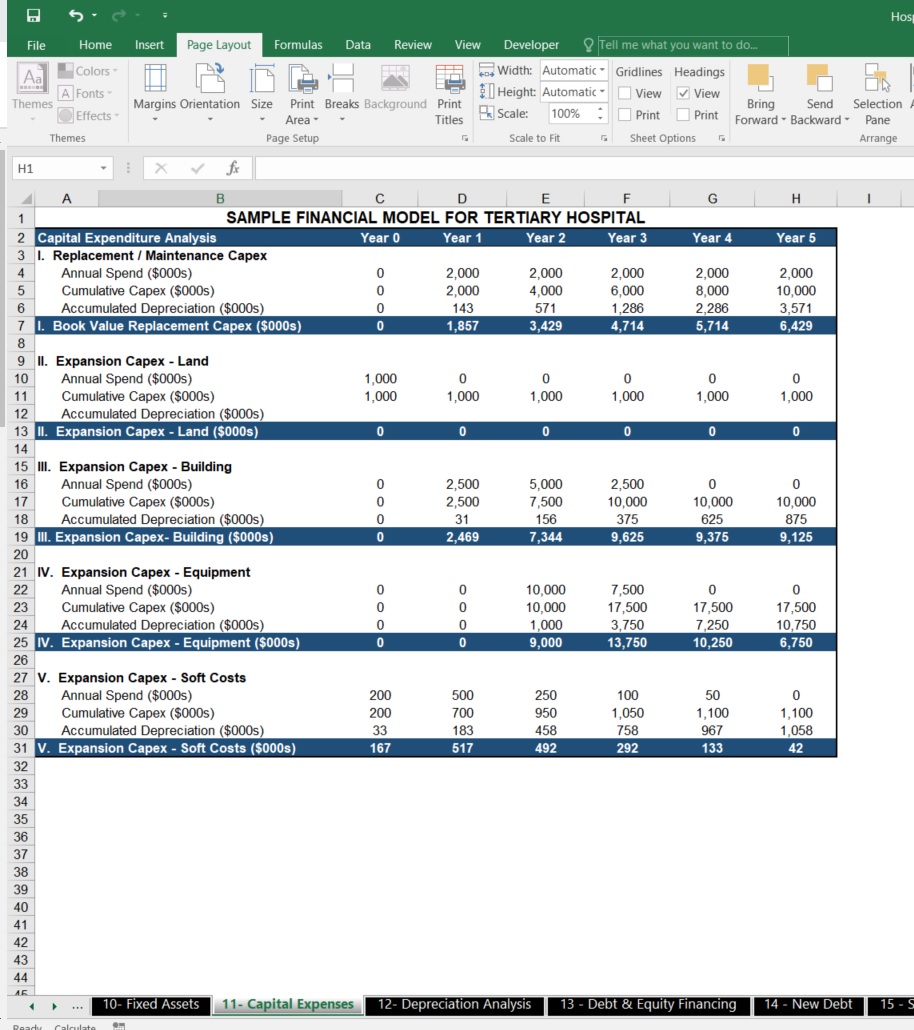Image resolution: width=914 pixels, height=1030 pixels.
Task: Launch Sheet Options dialog launcher
Action: click(721, 139)
